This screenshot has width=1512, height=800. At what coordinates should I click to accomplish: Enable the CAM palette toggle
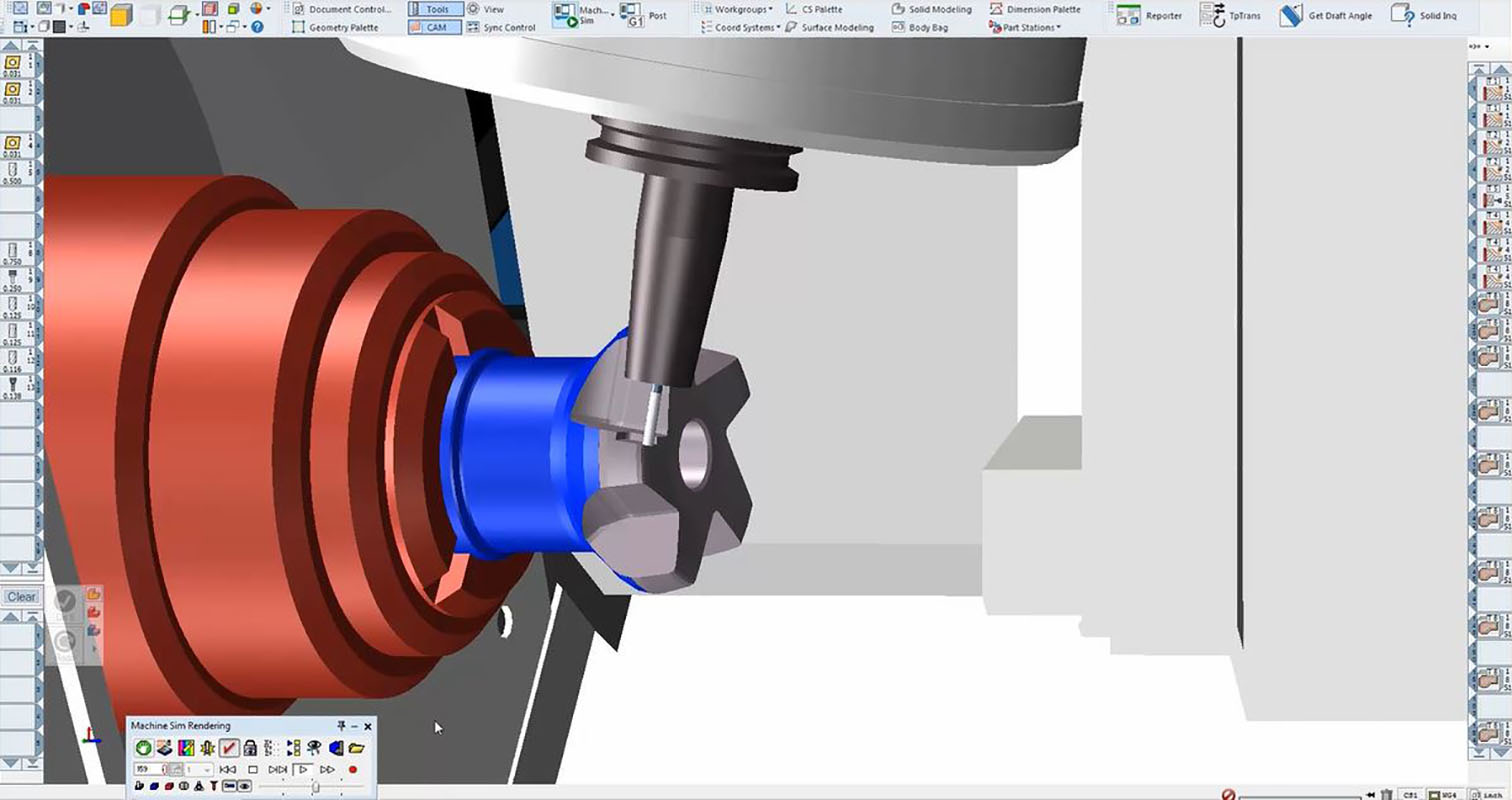click(x=435, y=27)
